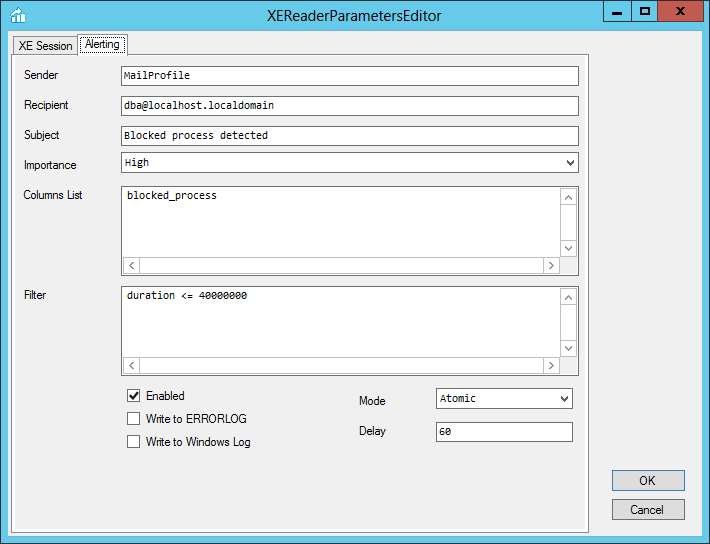Click up arrow of Columns List scrollbar
The width and height of the screenshot is (710, 544).
568,197
